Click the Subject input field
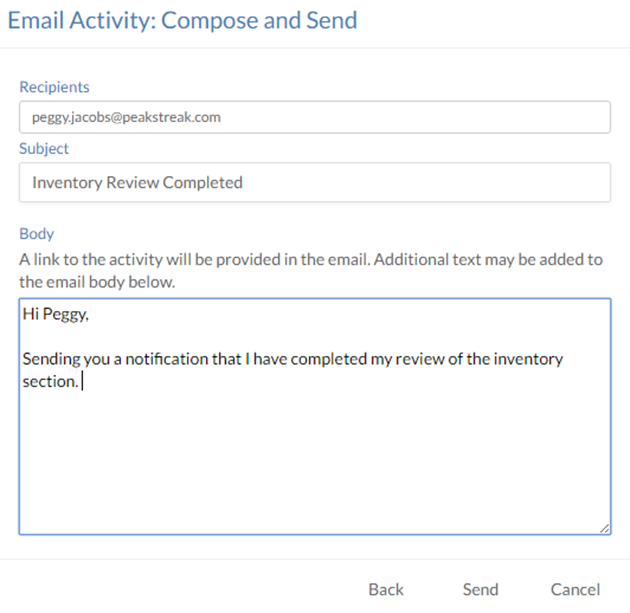Image resolution: width=630 pixels, height=613 pixels. click(x=314, y=183)
